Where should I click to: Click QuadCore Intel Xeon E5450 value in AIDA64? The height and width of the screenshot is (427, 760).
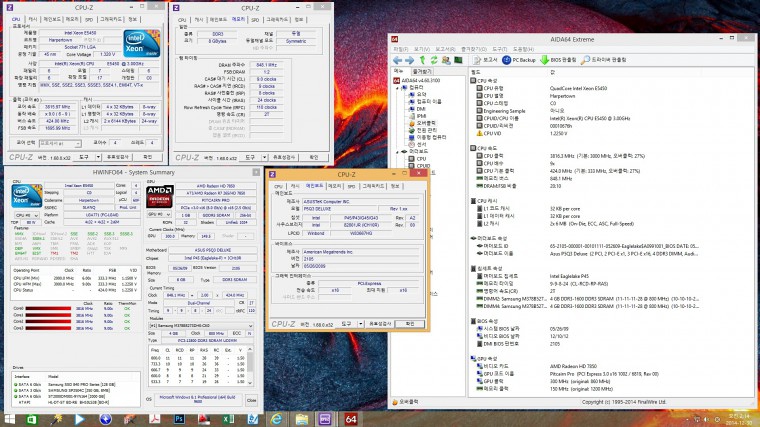pyautogui.click(x=578, y=88)
